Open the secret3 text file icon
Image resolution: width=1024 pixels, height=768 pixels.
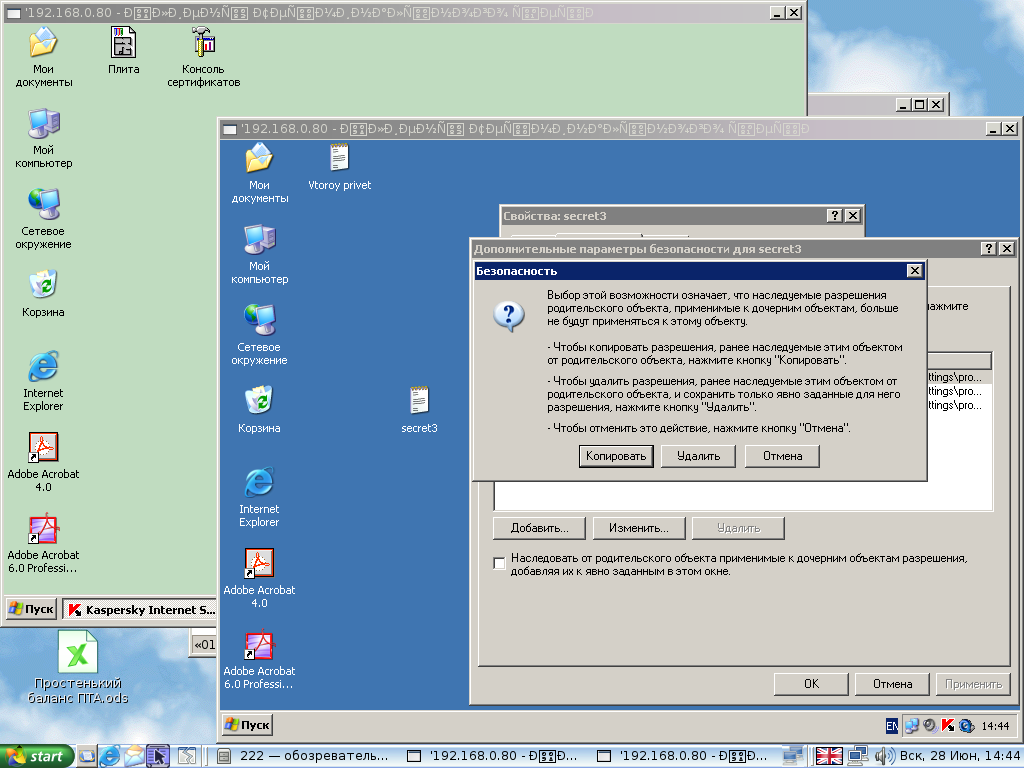click(419, 402)
